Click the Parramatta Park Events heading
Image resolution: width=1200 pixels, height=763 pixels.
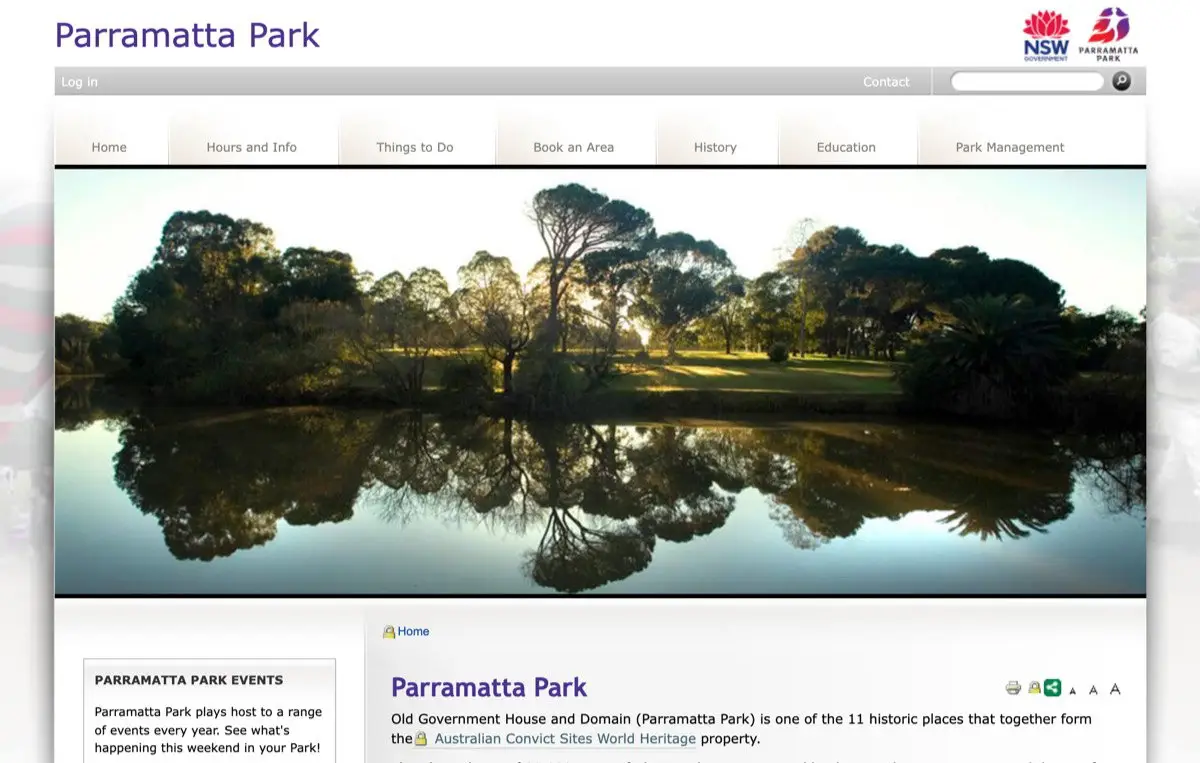click(189, 680)
